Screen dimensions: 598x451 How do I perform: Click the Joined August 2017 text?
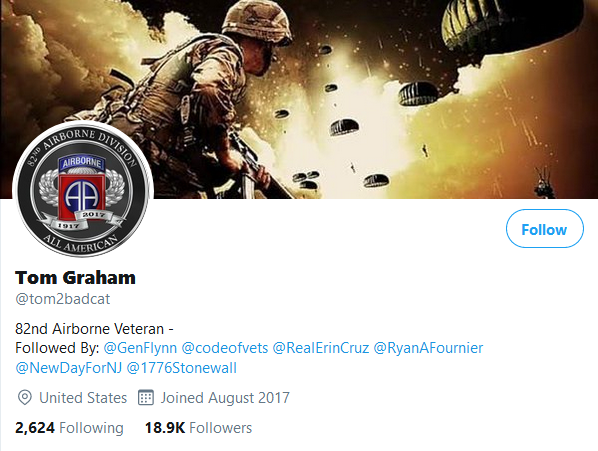pos(225,398)
